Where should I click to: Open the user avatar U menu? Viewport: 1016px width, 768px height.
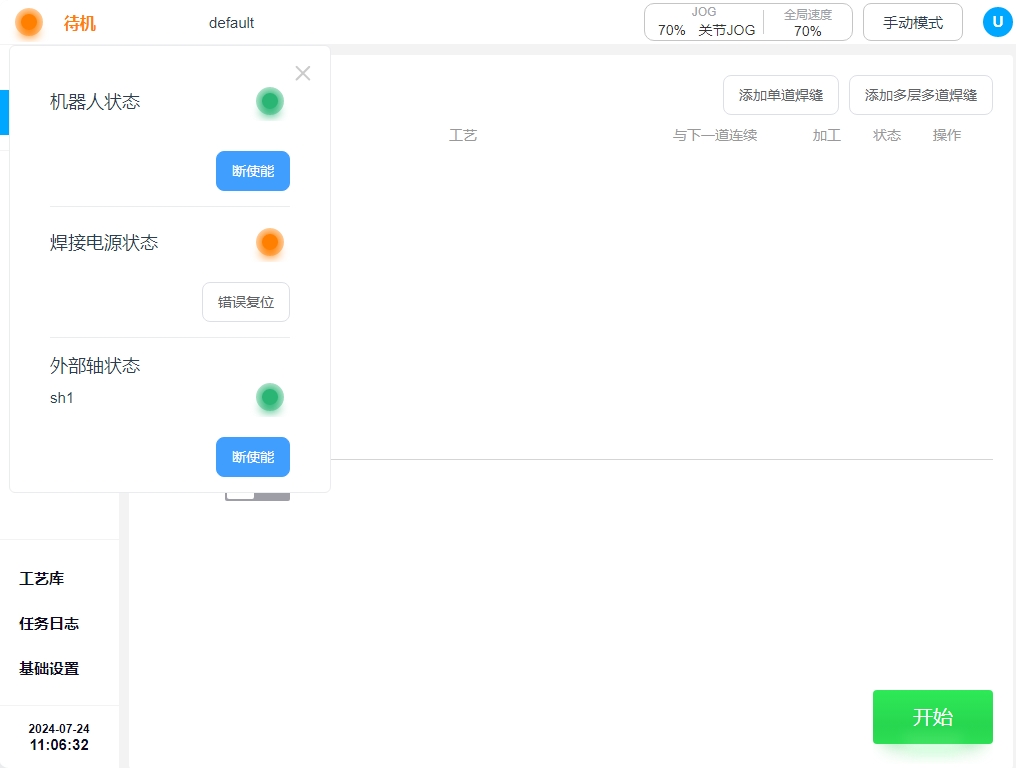click(997, 22)
